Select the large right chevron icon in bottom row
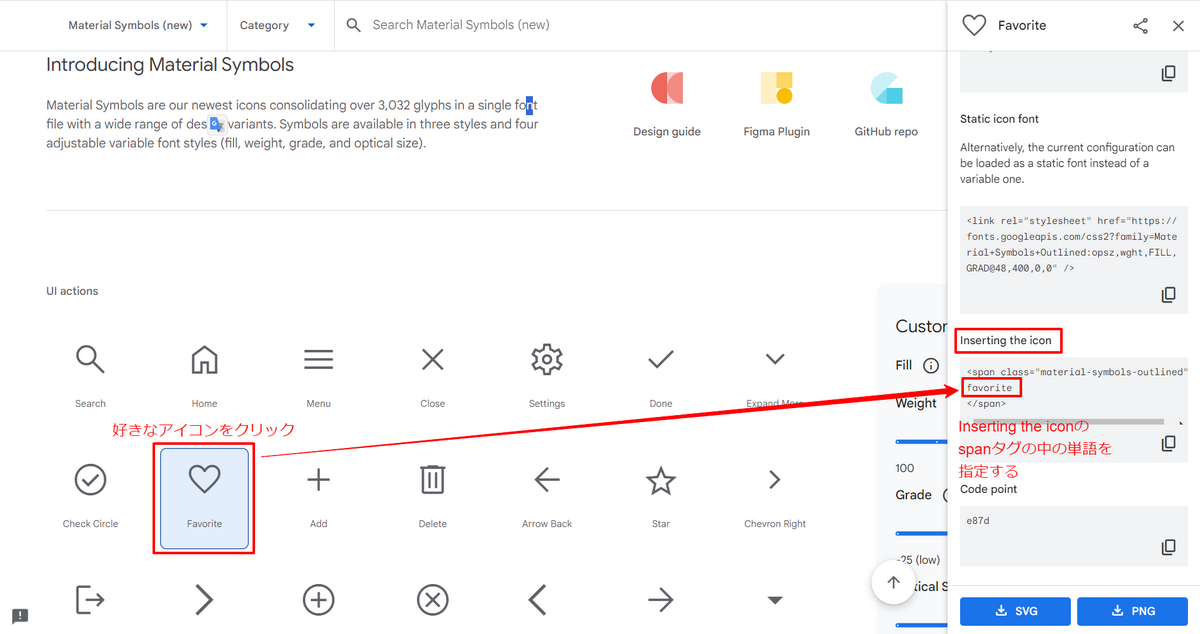The height and width of the screenshot is (634, 1200). click(x=204, y=600)
